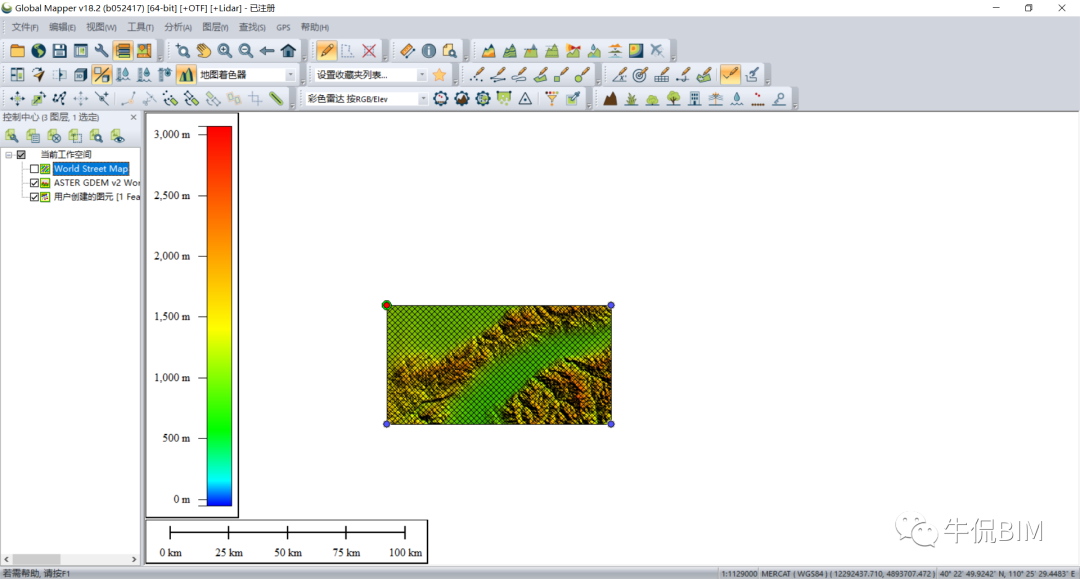Enable the World Street Map layer checkbox
Screen dimensions: 1080x579
34,169
